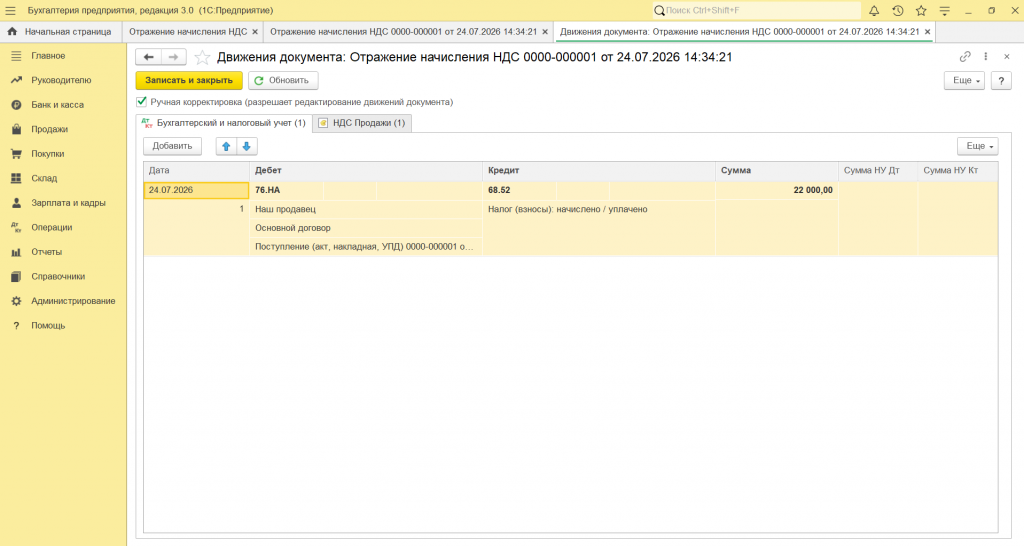The height and width of the screenshot is (546, 1024).
Task: Click Сумма НУ Кт column header
Action: pos(957,170)
